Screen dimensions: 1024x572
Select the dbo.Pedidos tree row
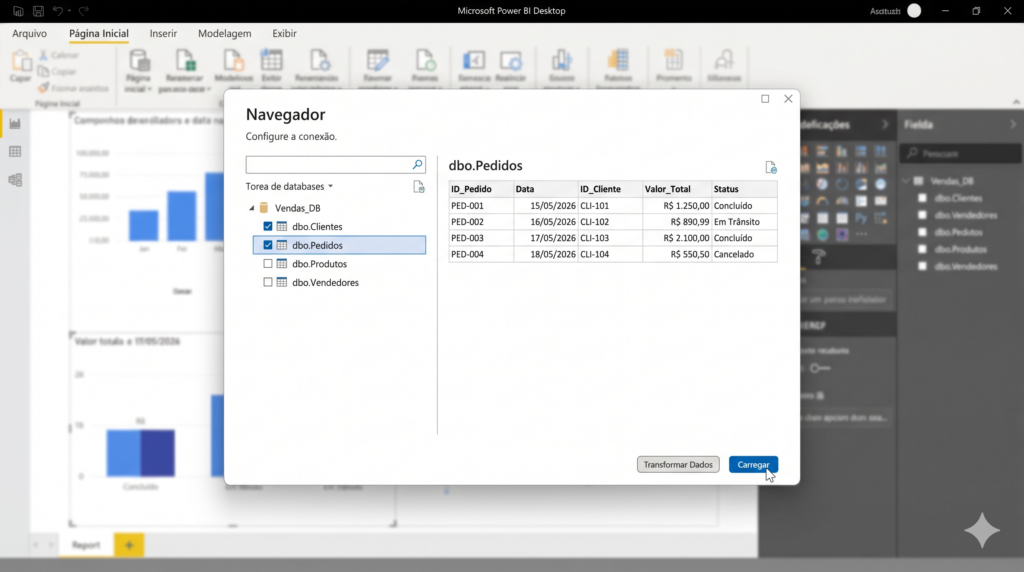click(x=339, y=246)
